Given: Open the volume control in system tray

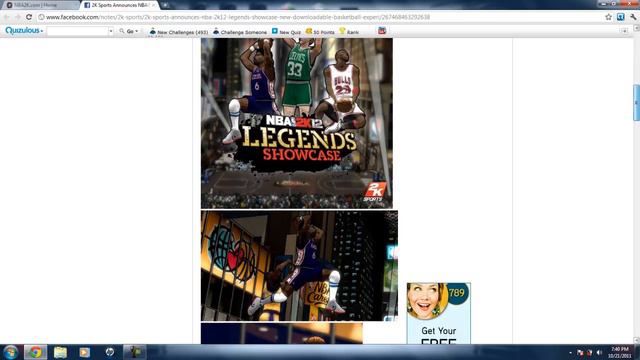Looking at the screenshot, I should click(599, 353).
